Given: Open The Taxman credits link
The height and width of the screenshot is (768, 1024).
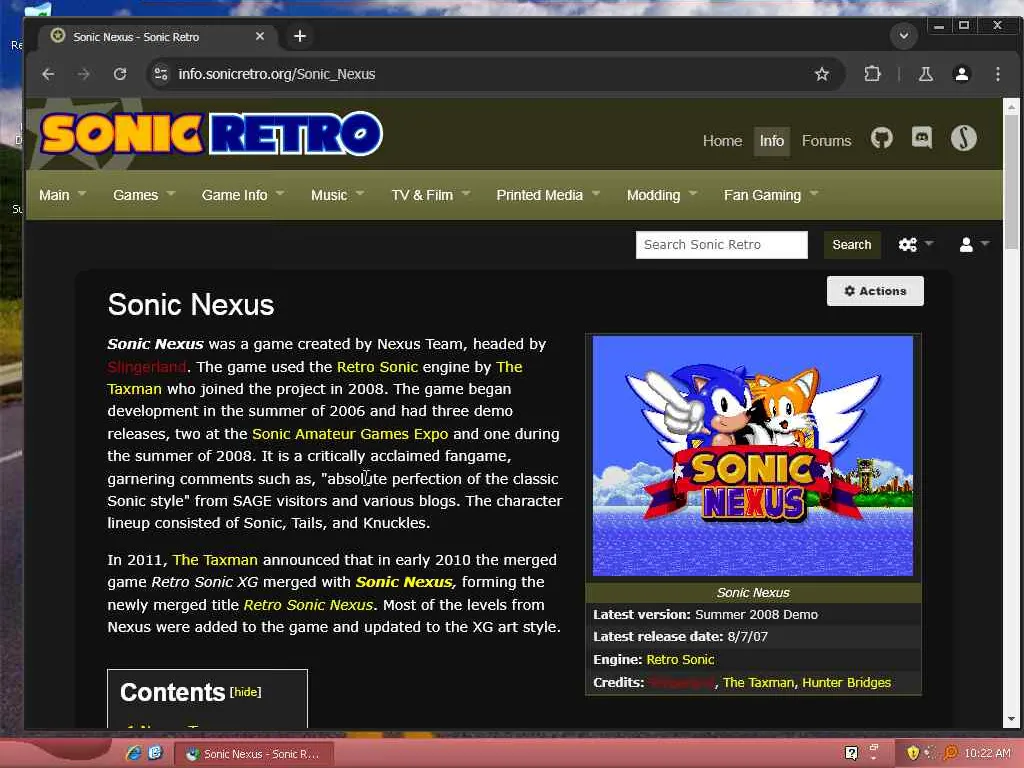Looking at the screenshot, I should [x=758, y=682].
